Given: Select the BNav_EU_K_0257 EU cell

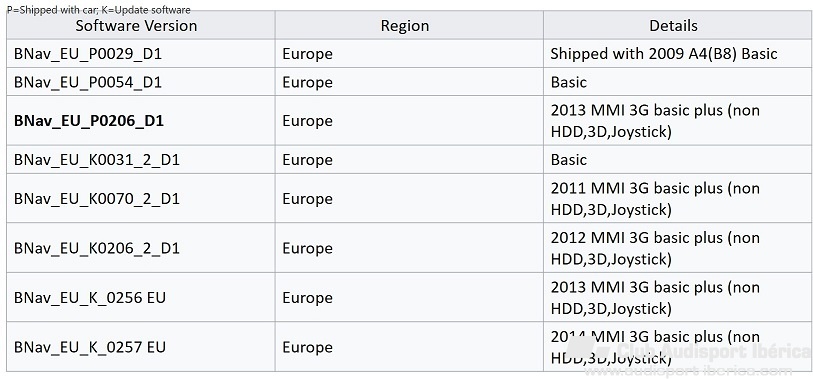Looking at the screenshot, I should tap(90, 347).
